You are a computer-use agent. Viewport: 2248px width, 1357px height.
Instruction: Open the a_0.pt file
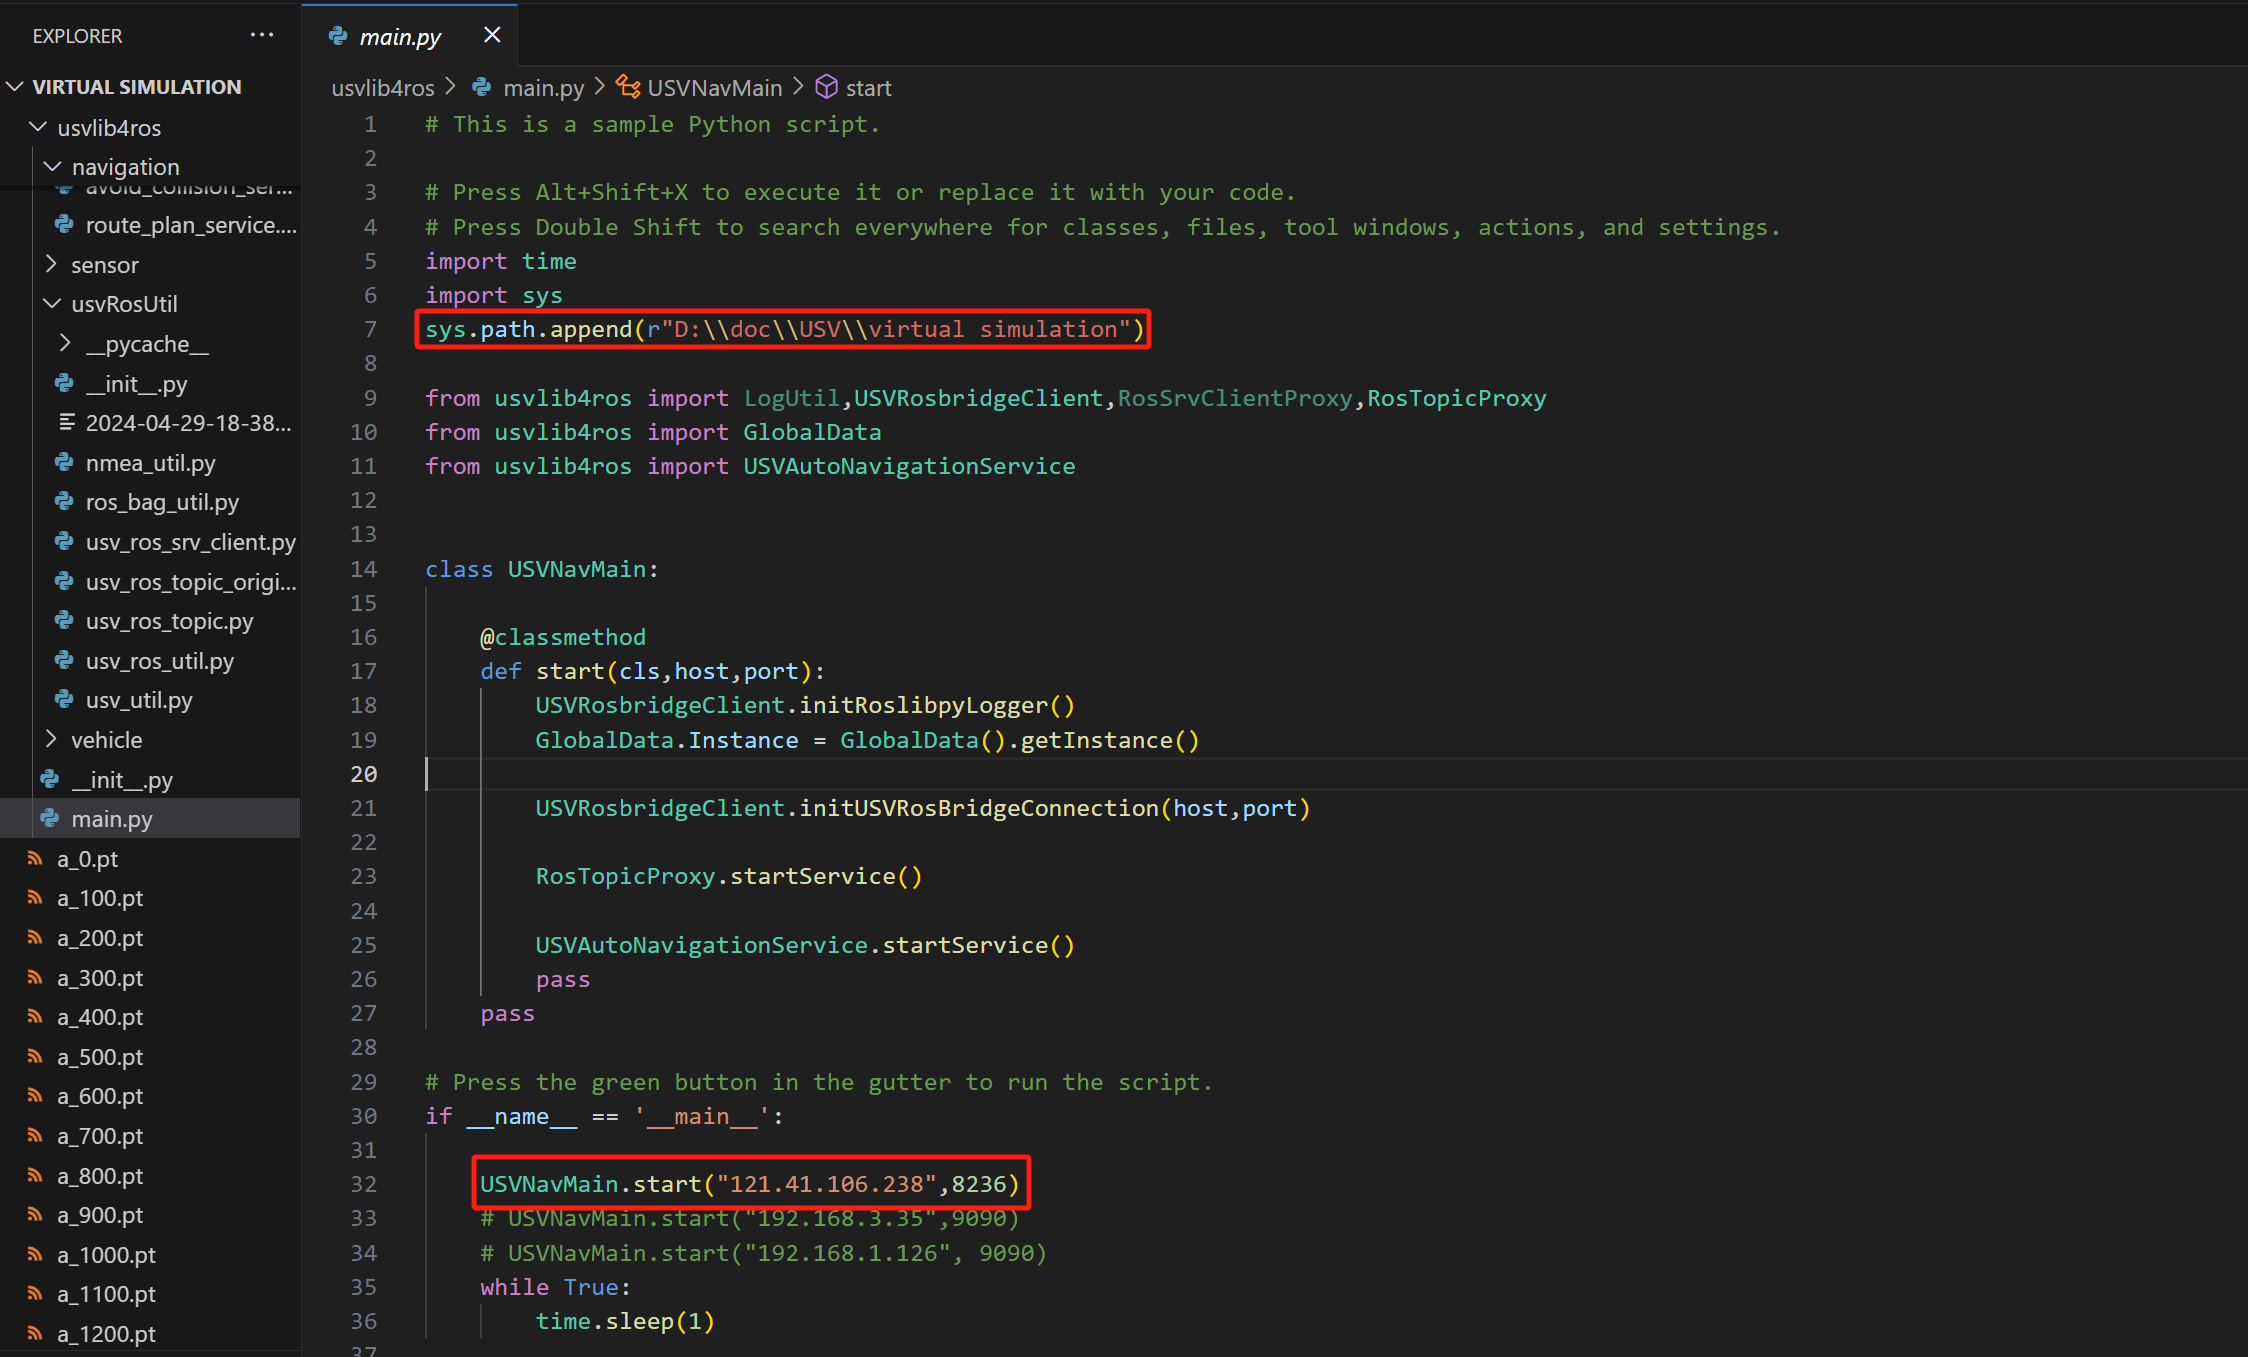[88, 858]
